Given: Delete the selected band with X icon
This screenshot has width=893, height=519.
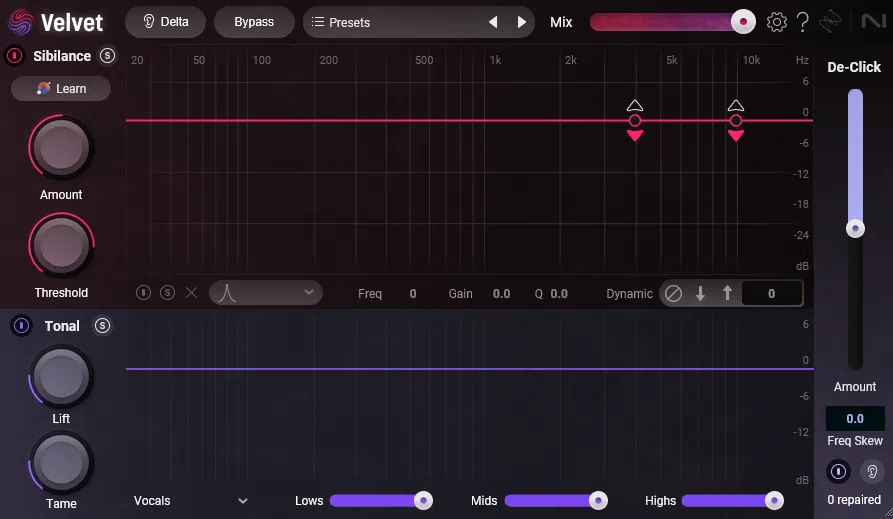Looking at the screenshot, I should [191, 293].
